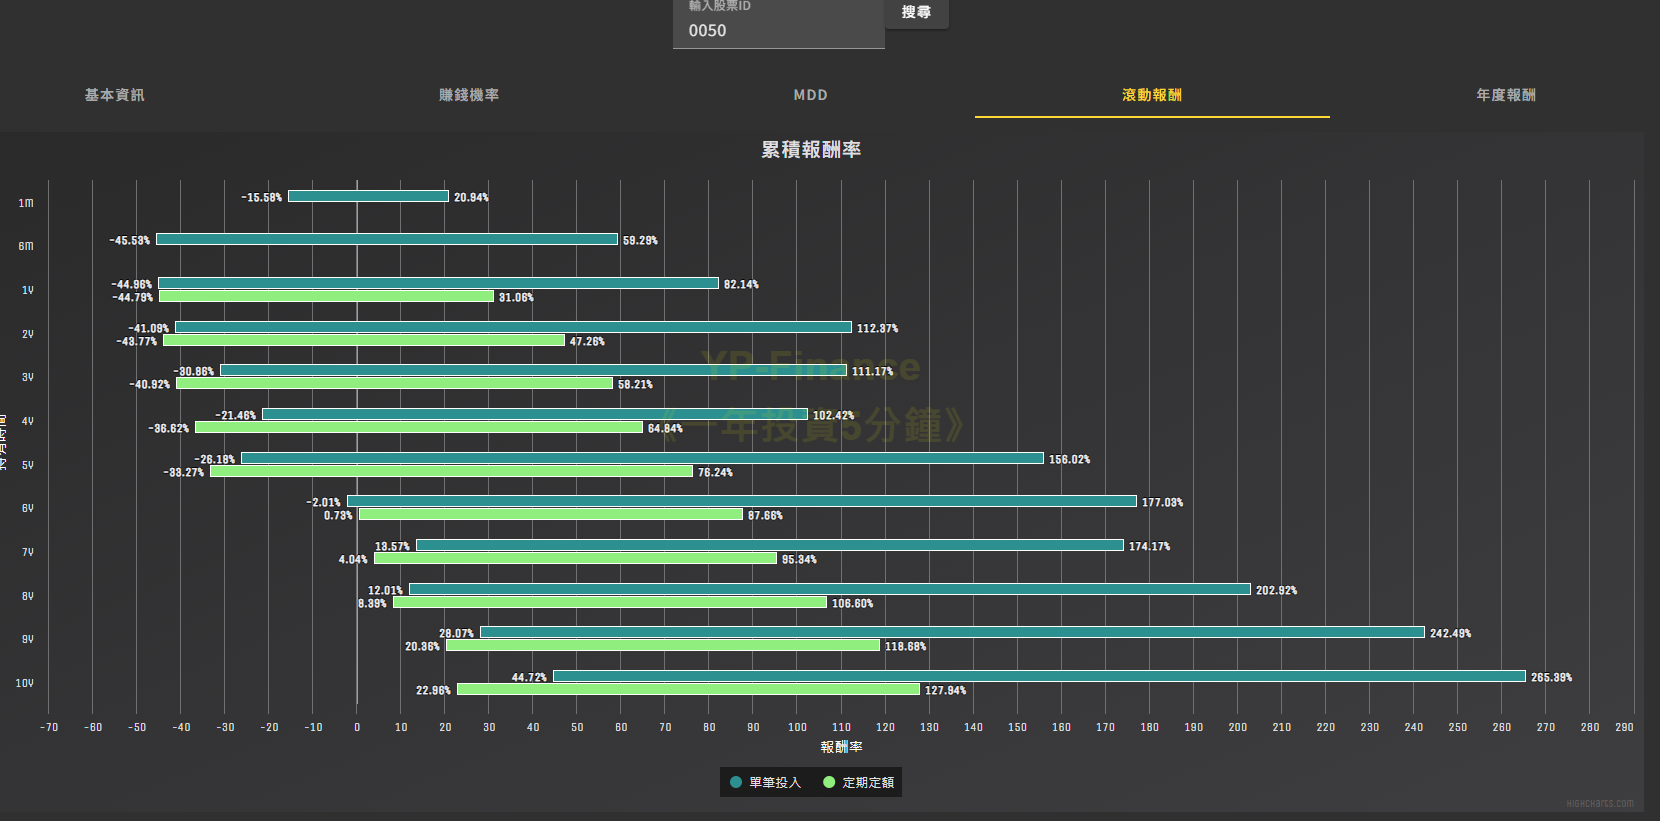This screenshot has height=821, width=1660.
Task: Go to the 年度報酬 tab
Action: point(1506,95)
